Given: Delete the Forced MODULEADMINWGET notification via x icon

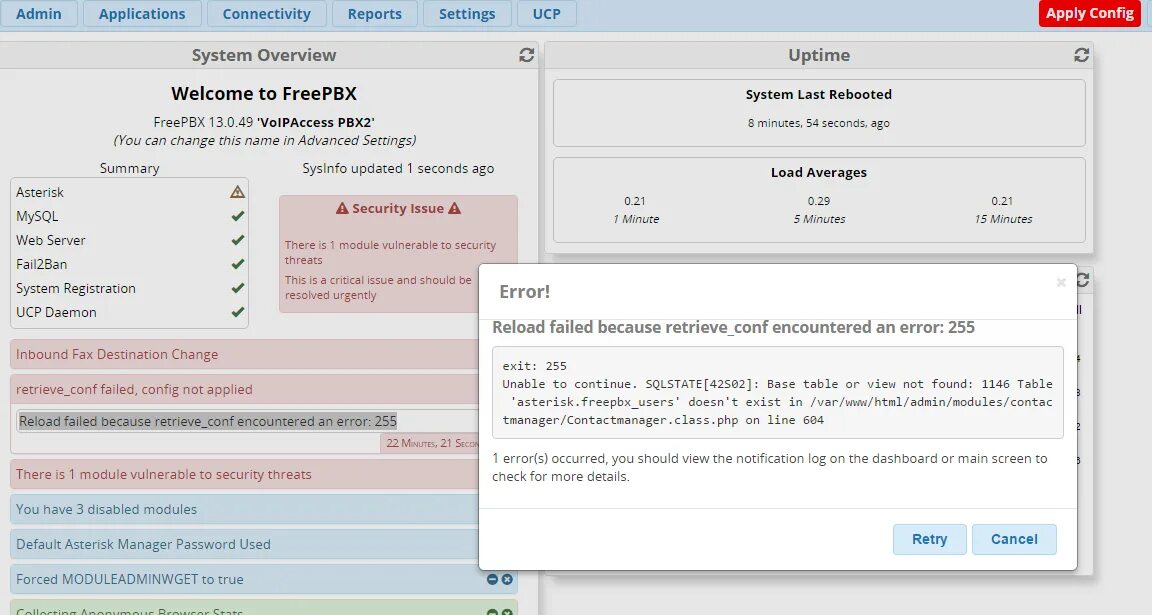Looking at the screenshot, I should point(507,579).
